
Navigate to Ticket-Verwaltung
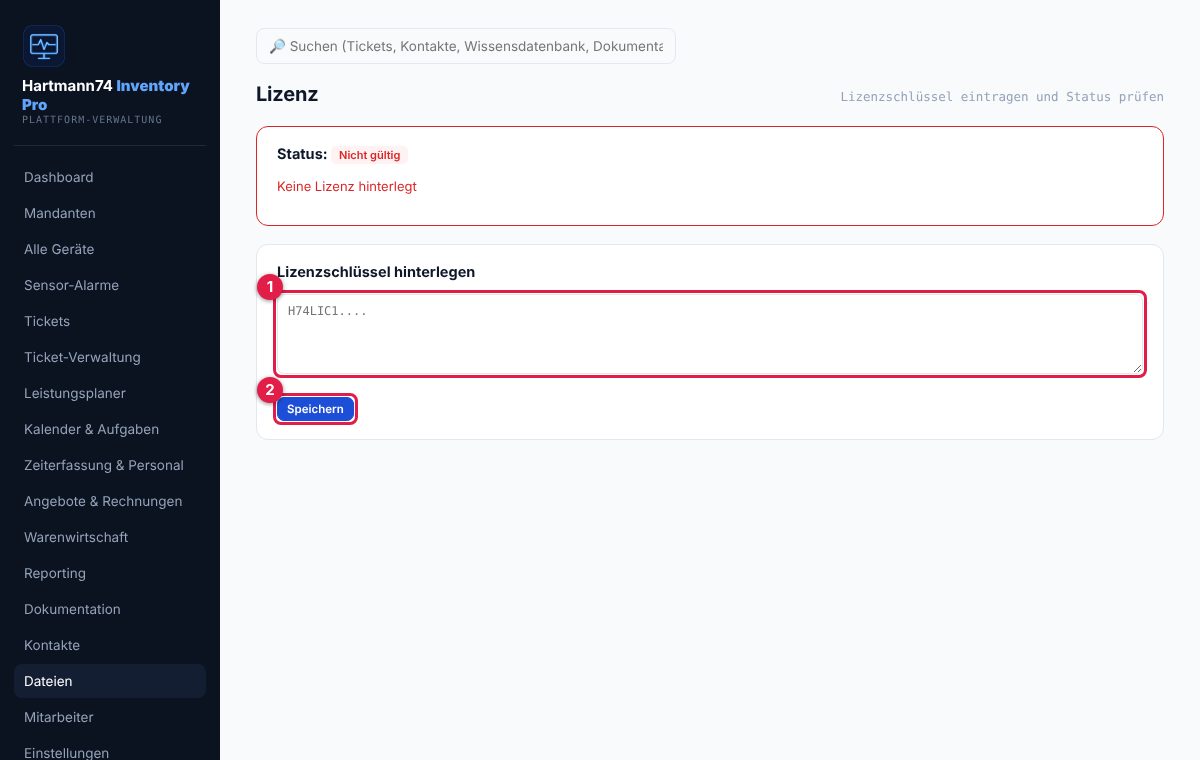[110, 357]
